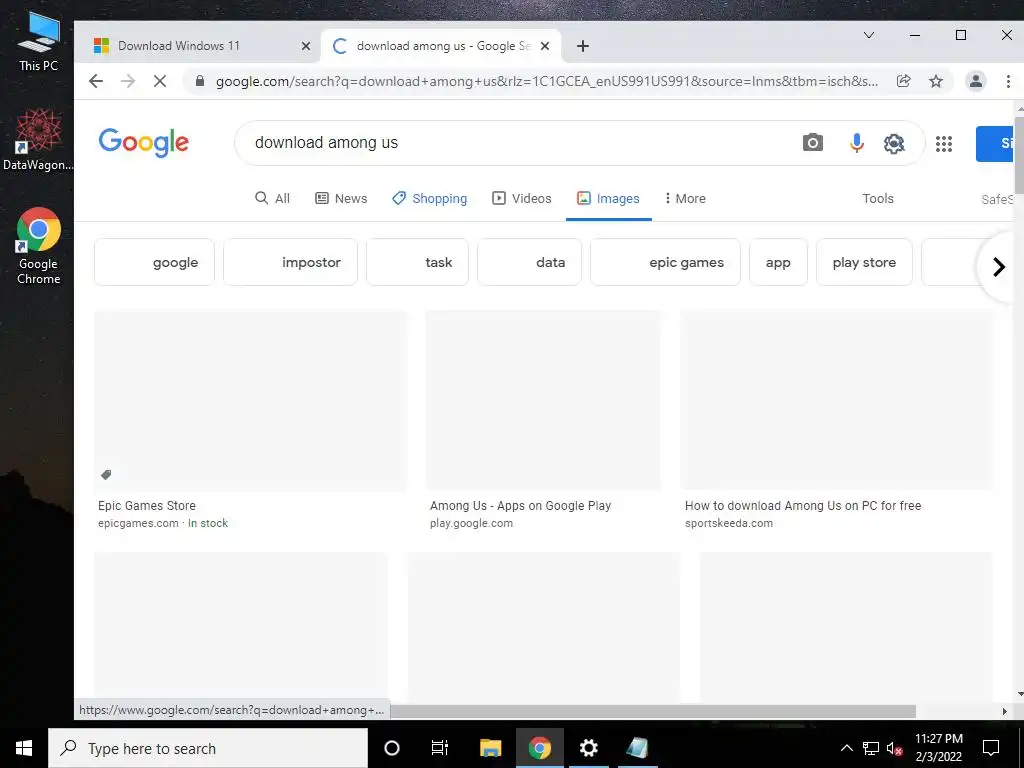Filter images by the data chip
Image resolution: width=1024 pixels, height=768 pixels.
pyautogui.click(x=529, y=262)
